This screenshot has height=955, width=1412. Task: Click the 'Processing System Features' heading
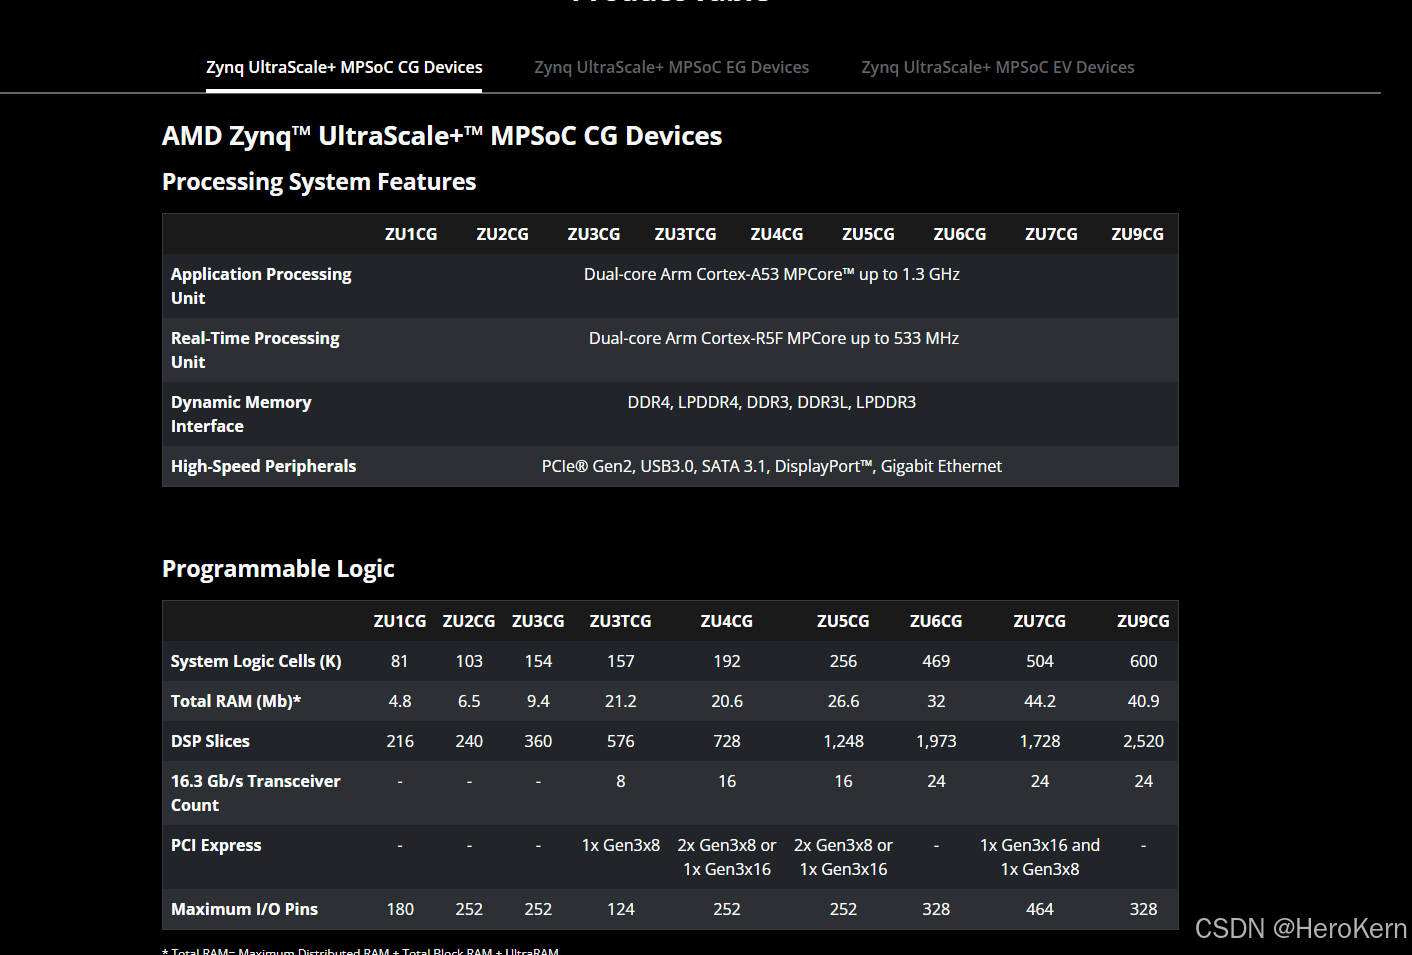coord(319,182)
